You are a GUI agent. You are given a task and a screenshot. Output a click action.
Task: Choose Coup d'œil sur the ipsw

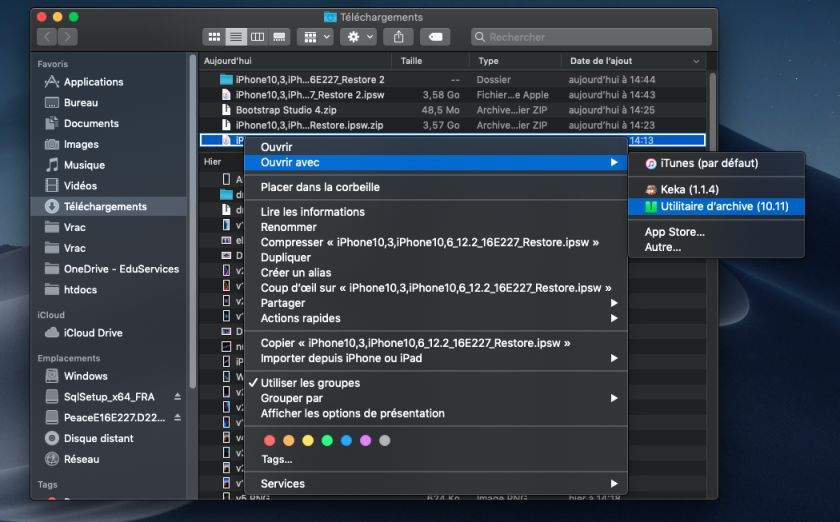(436, 288)
